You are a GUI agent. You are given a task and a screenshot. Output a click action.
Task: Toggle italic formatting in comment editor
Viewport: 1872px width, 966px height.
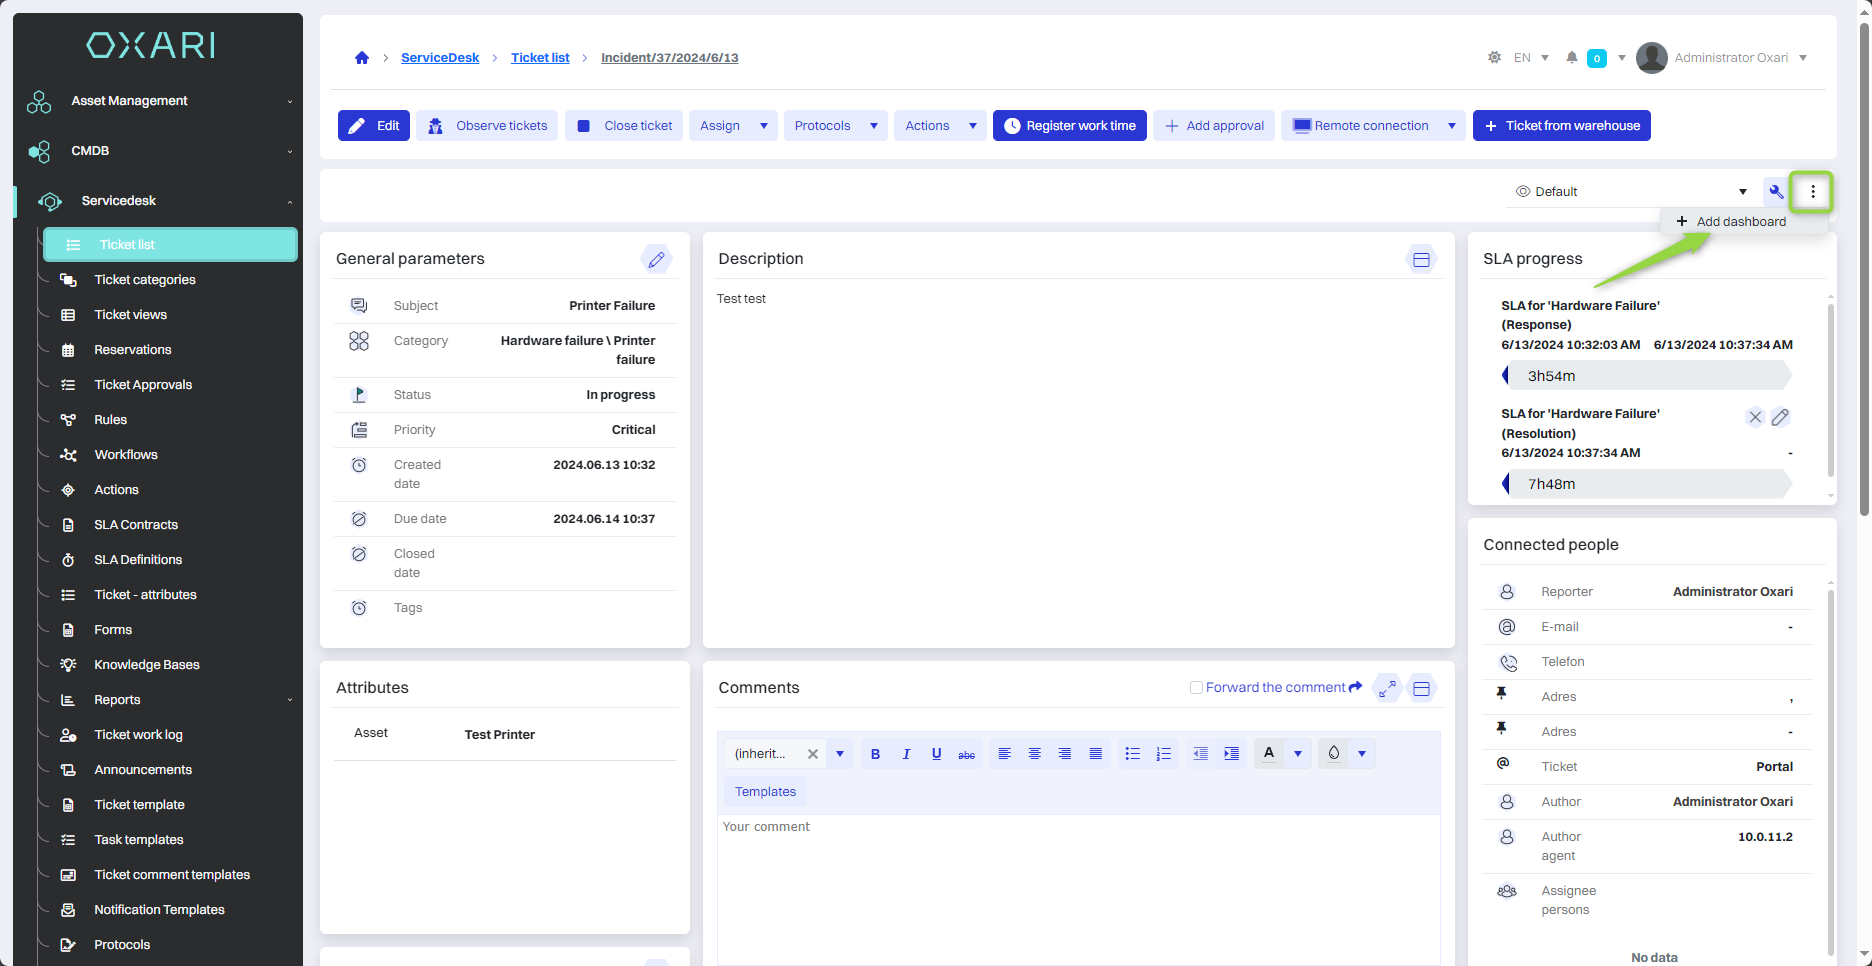pos(906,754)
